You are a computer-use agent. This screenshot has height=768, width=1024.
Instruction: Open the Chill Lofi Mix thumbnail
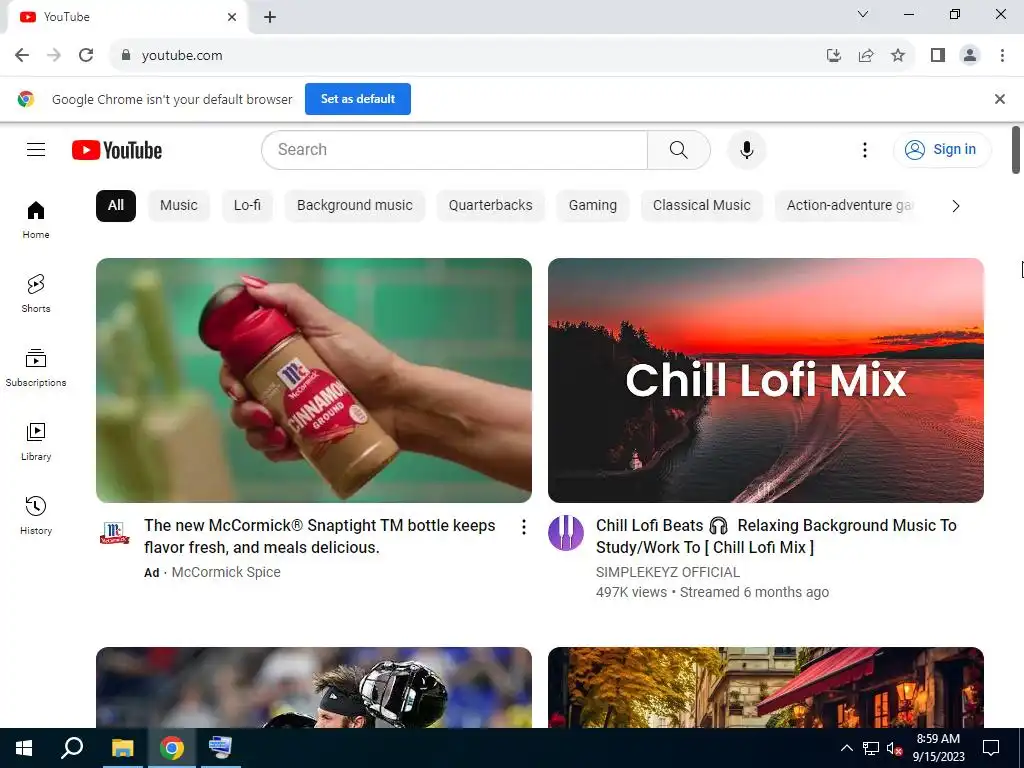click(765, 380)
